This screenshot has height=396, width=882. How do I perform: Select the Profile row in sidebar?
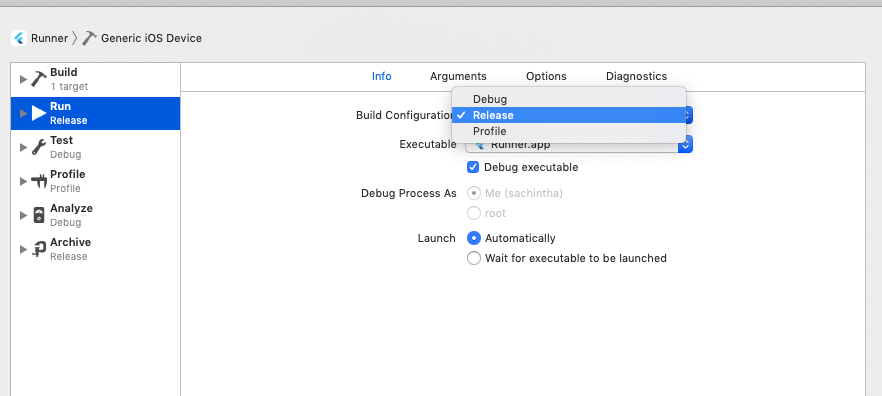pos(96,181)
